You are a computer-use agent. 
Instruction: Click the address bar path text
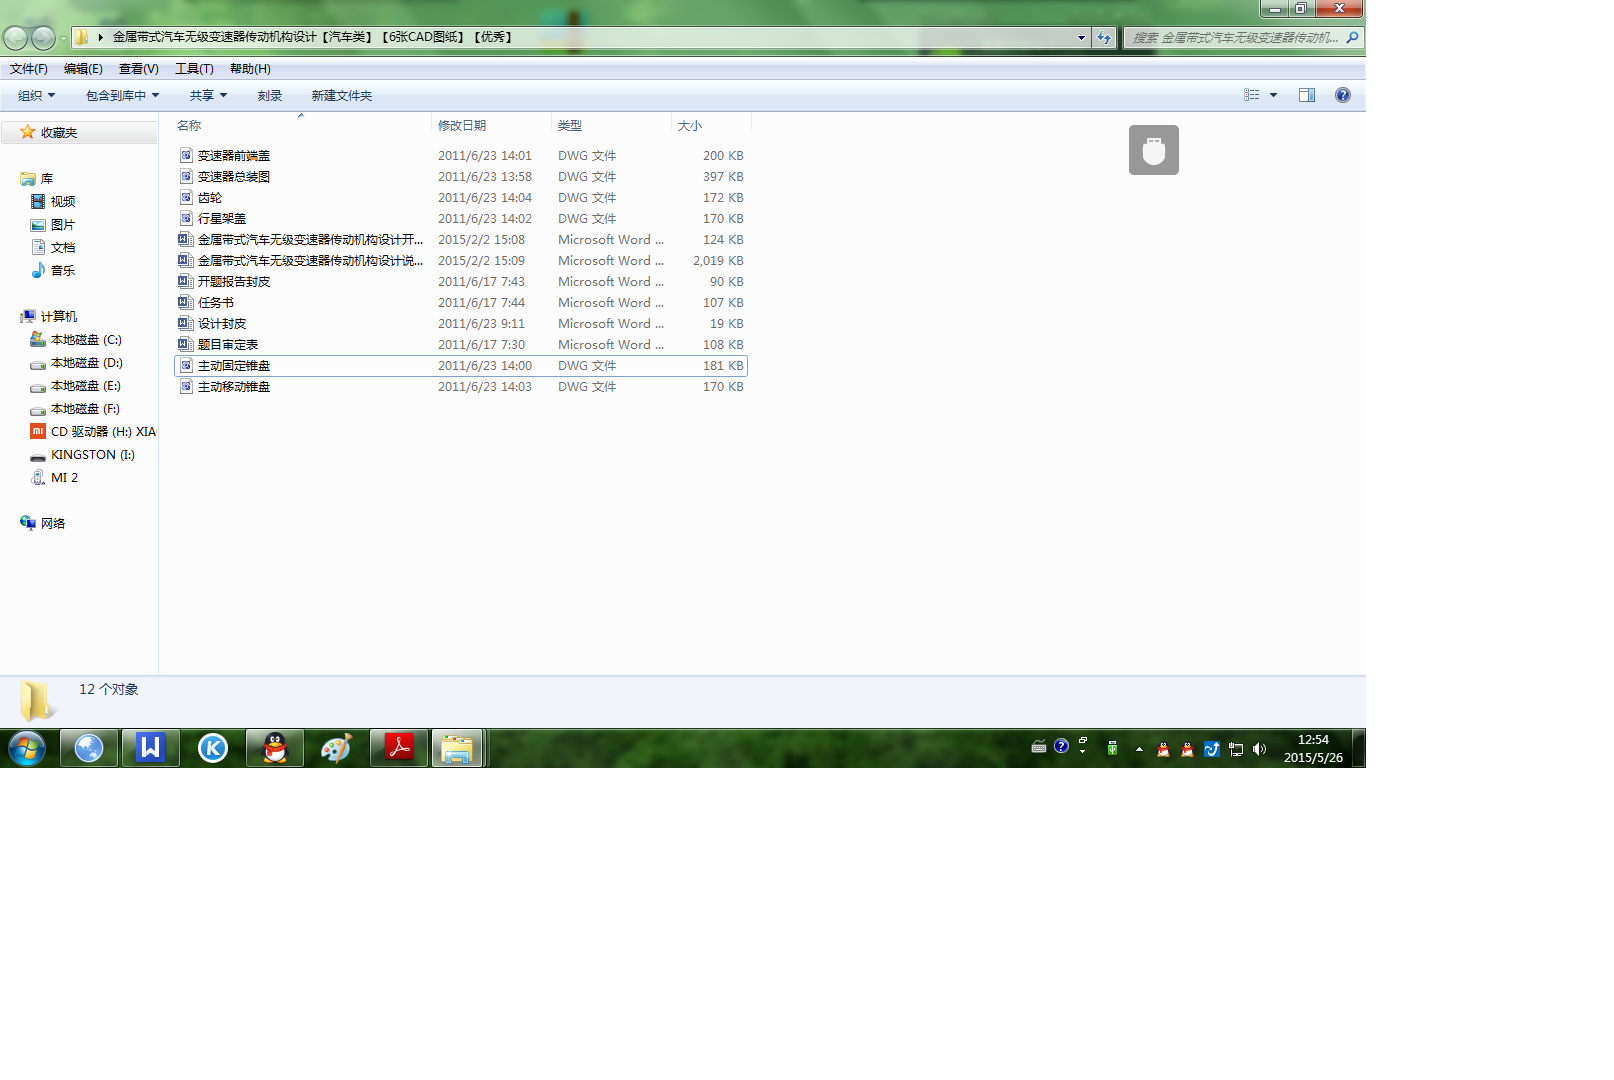tap(313, 37)
